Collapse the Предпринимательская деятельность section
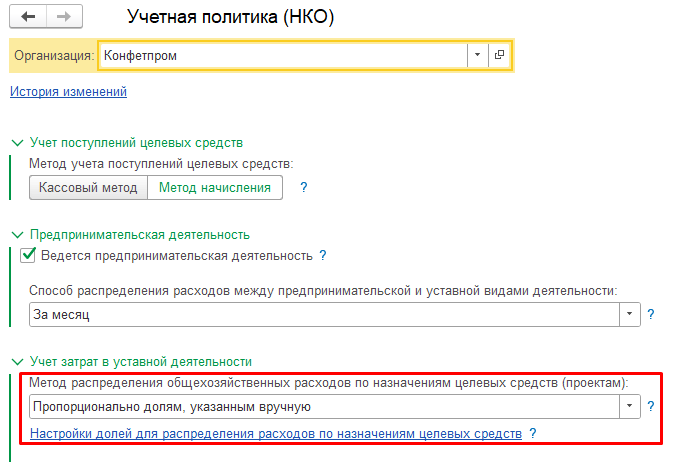Viewport: 678px width, 462px height. pyautogui.click(x=16, y=235)
